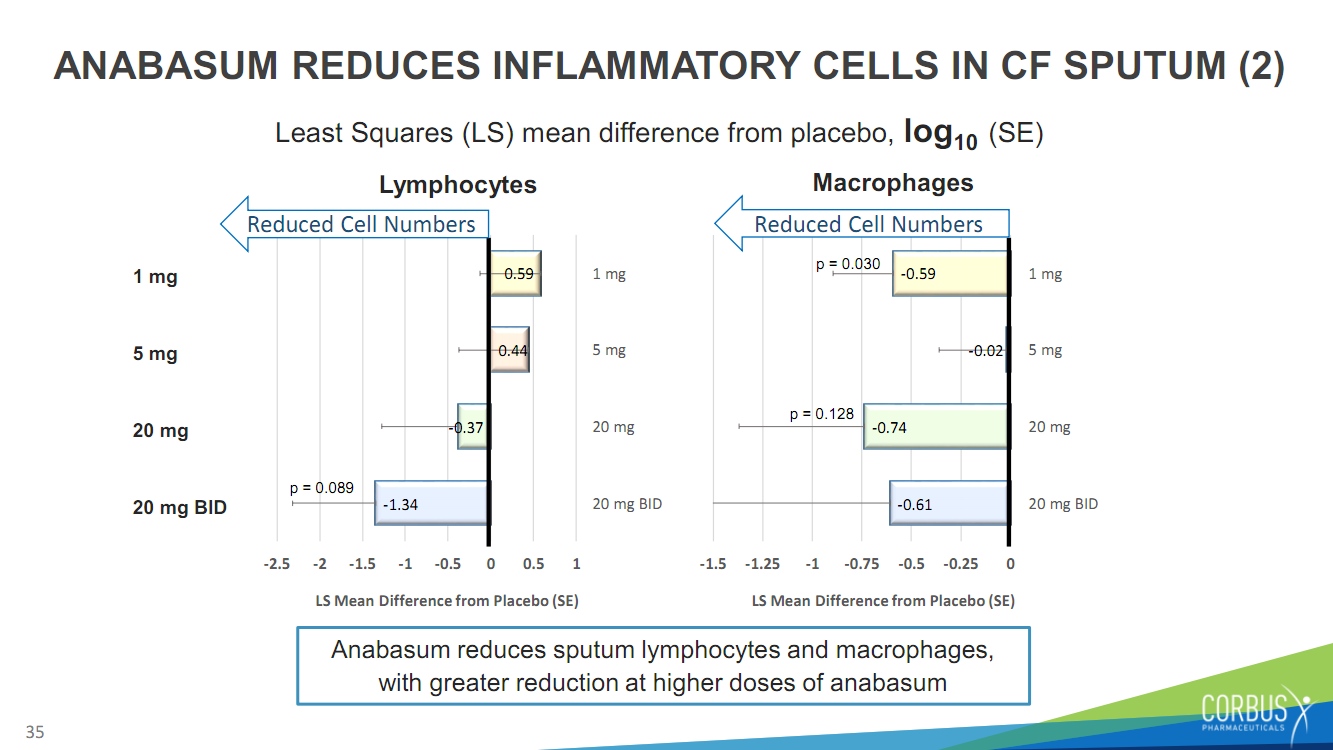
Task: Click the Macrophages 'LS Mean Difference from Placebo (SE)' axis title
Action: point(883,601)
